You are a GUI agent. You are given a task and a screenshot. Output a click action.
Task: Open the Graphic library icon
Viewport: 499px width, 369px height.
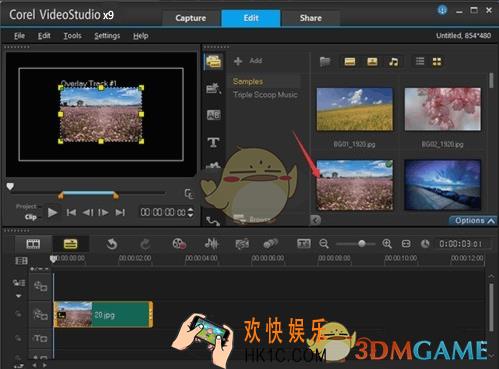coord(214,165)
